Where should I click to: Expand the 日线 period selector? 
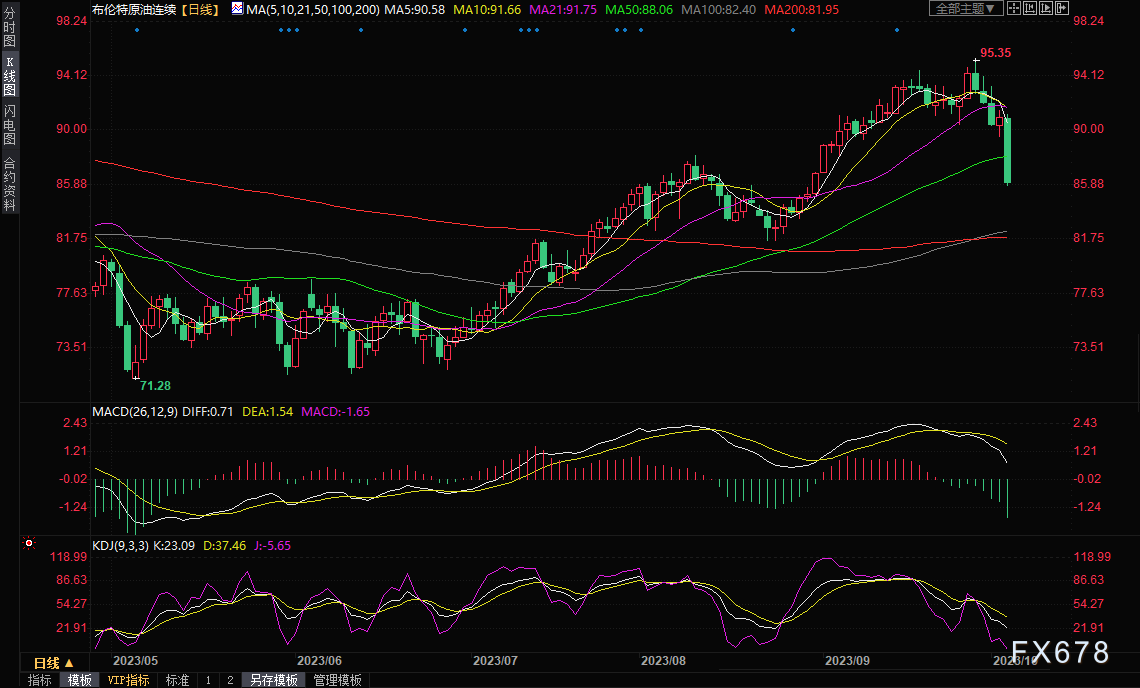tap(54, 663)
